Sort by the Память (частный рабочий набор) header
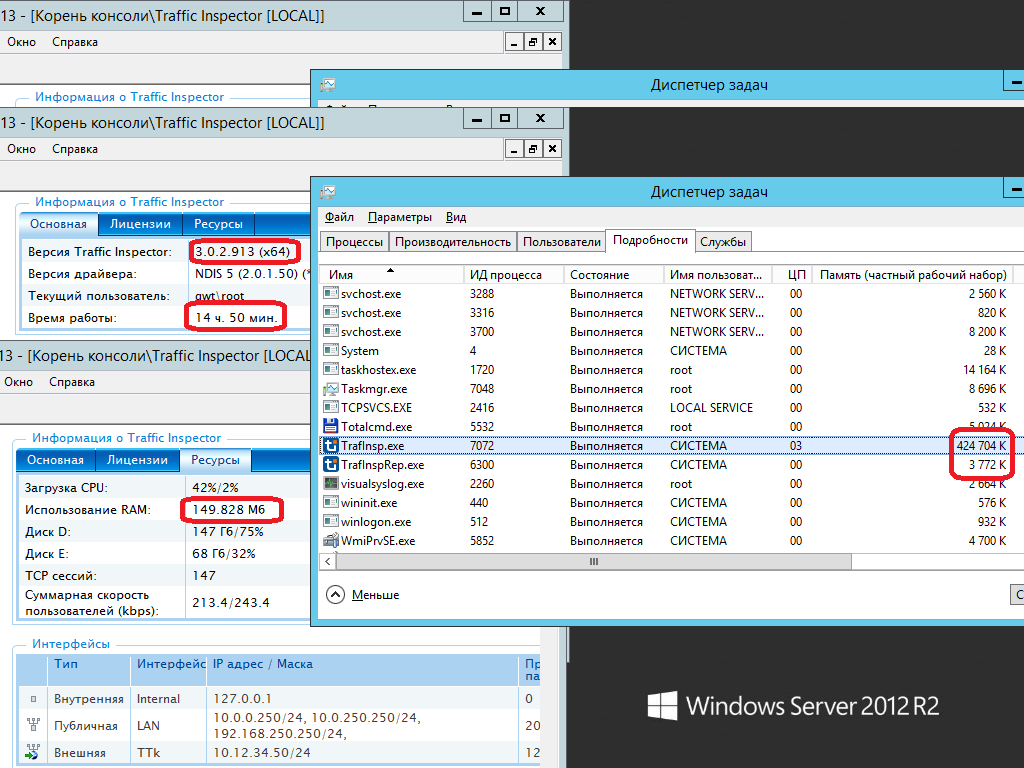The image size is (1024, 768). pyautogui.click(x=914, y=275)
